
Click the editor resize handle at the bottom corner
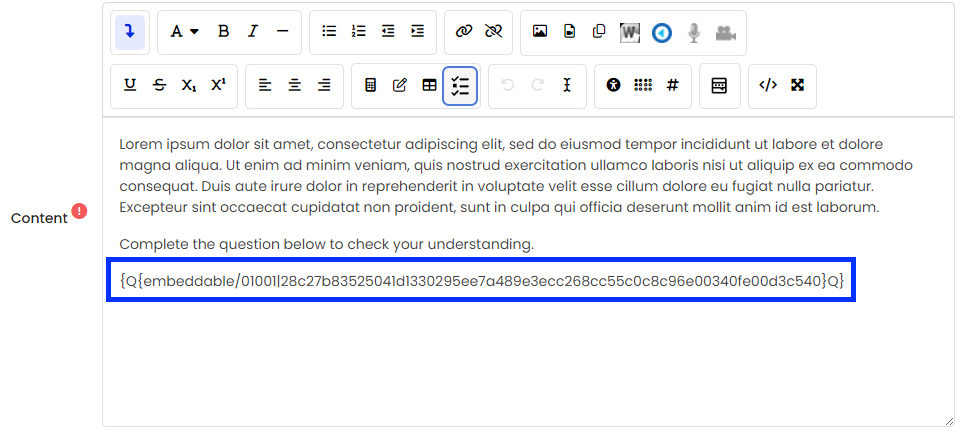949,421
